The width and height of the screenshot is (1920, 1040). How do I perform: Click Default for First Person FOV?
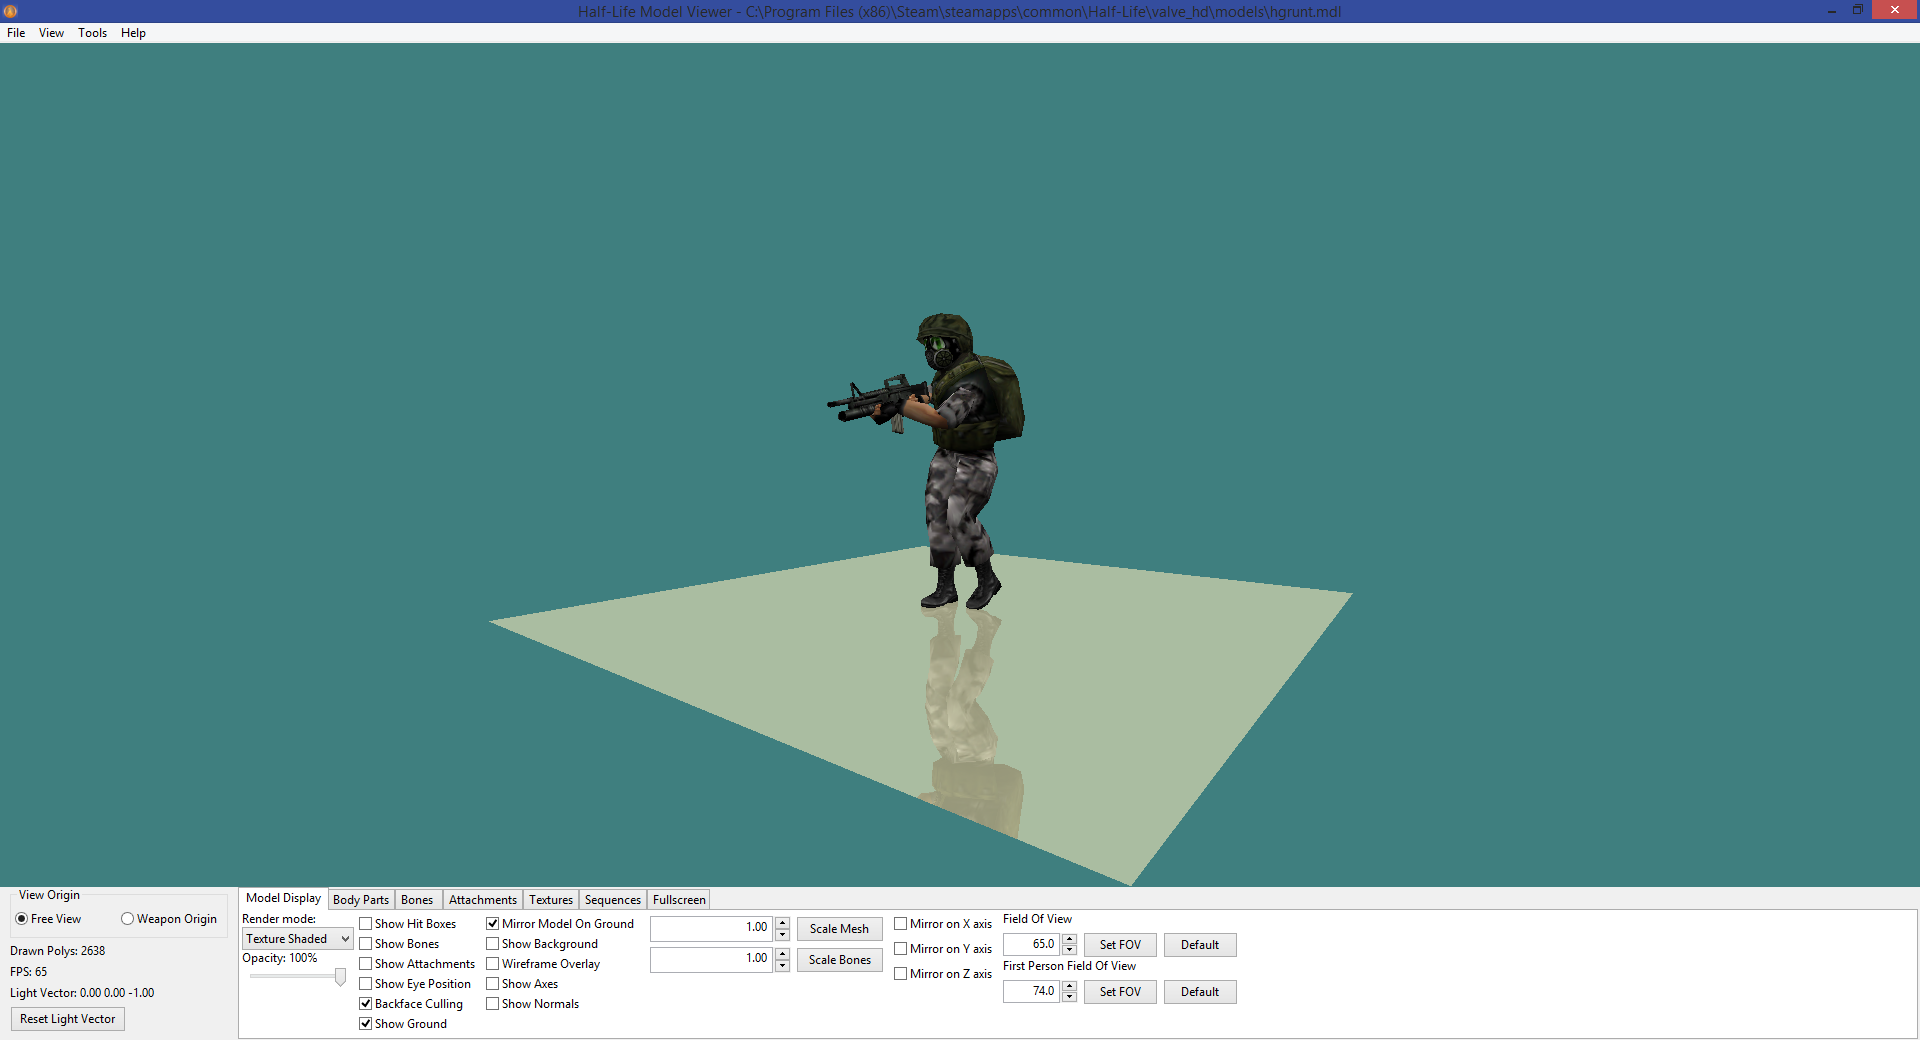coord(1200,992)
